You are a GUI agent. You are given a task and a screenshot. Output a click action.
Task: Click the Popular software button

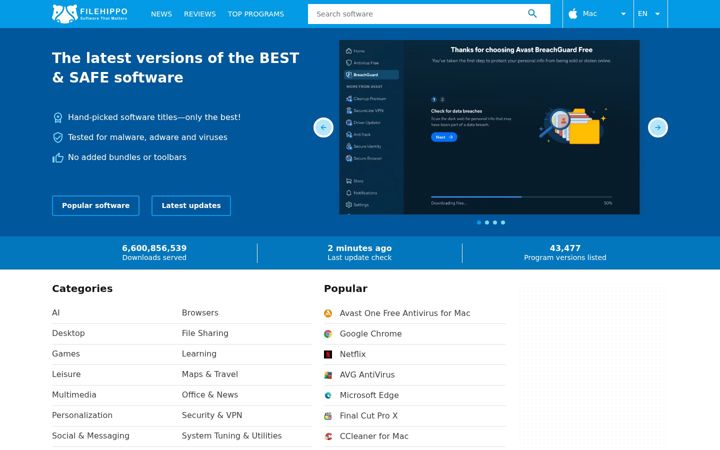pos(96,205)
